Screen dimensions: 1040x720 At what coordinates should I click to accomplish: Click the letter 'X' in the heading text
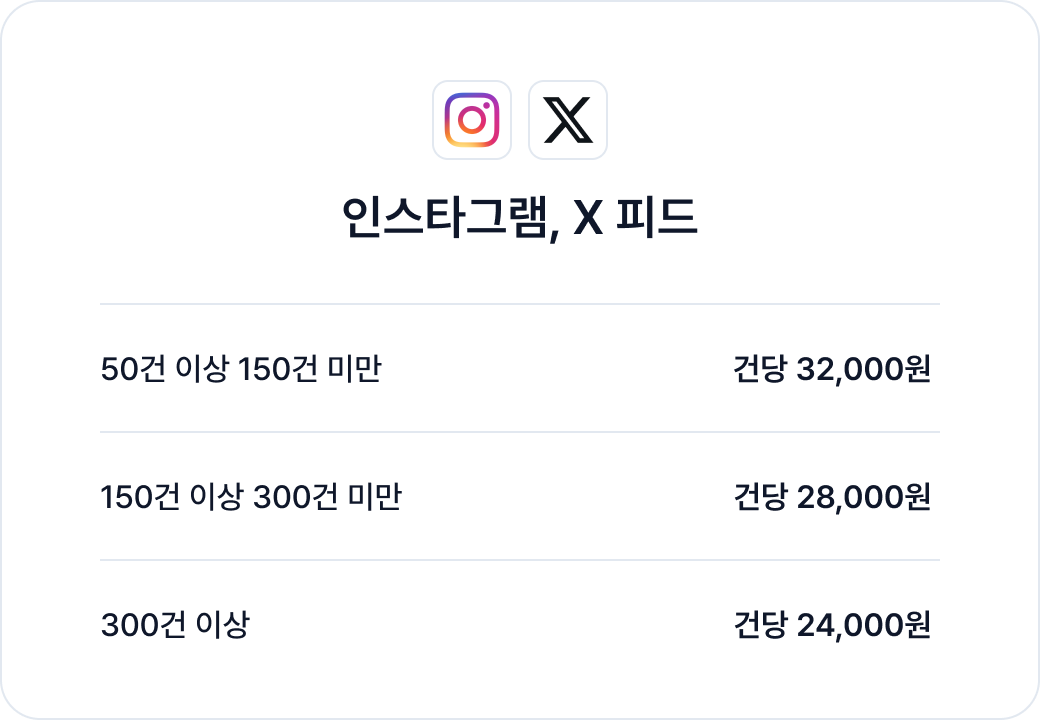pyautogui.click(x=588, y=217)
